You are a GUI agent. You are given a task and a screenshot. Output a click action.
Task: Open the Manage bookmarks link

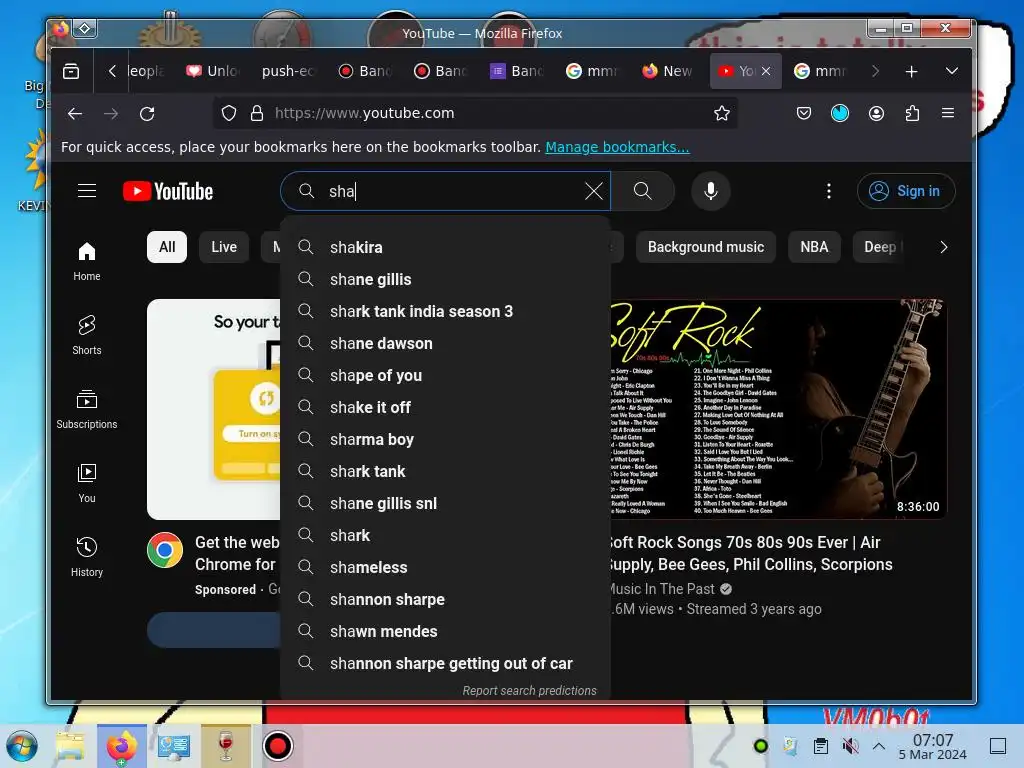tap(617, 147)
